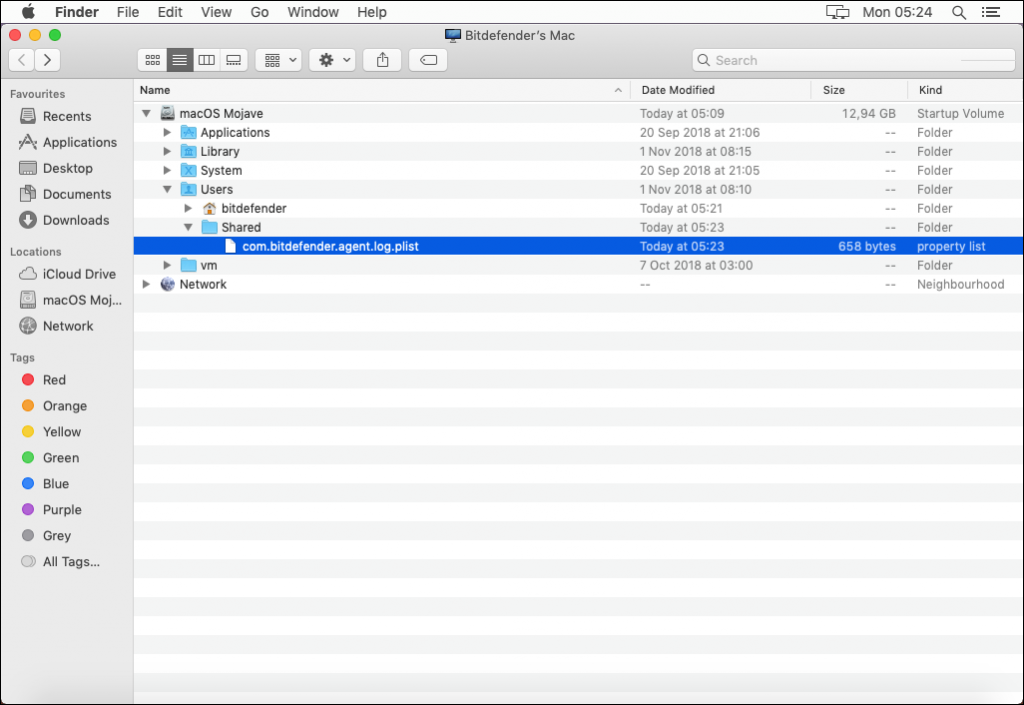Expand the Network row in the list

146,284
